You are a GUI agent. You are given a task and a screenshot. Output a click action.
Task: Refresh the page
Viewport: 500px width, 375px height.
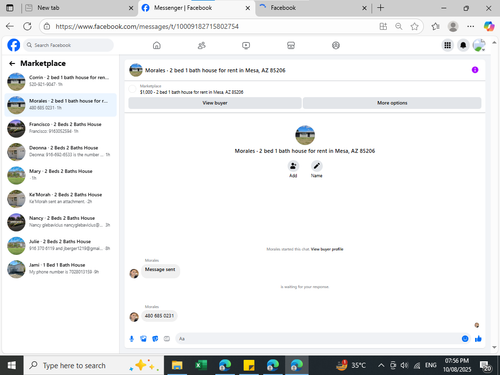pos(27,26)
